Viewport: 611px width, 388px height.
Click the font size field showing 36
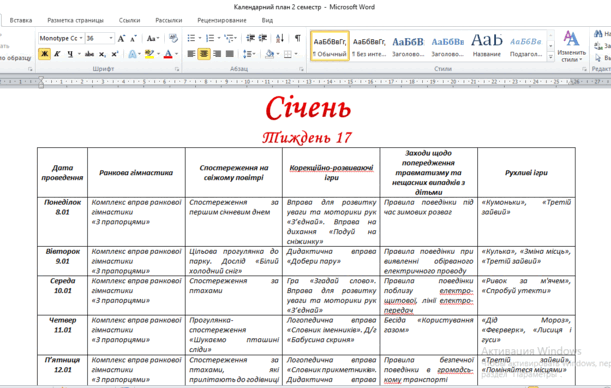point(97,38)
